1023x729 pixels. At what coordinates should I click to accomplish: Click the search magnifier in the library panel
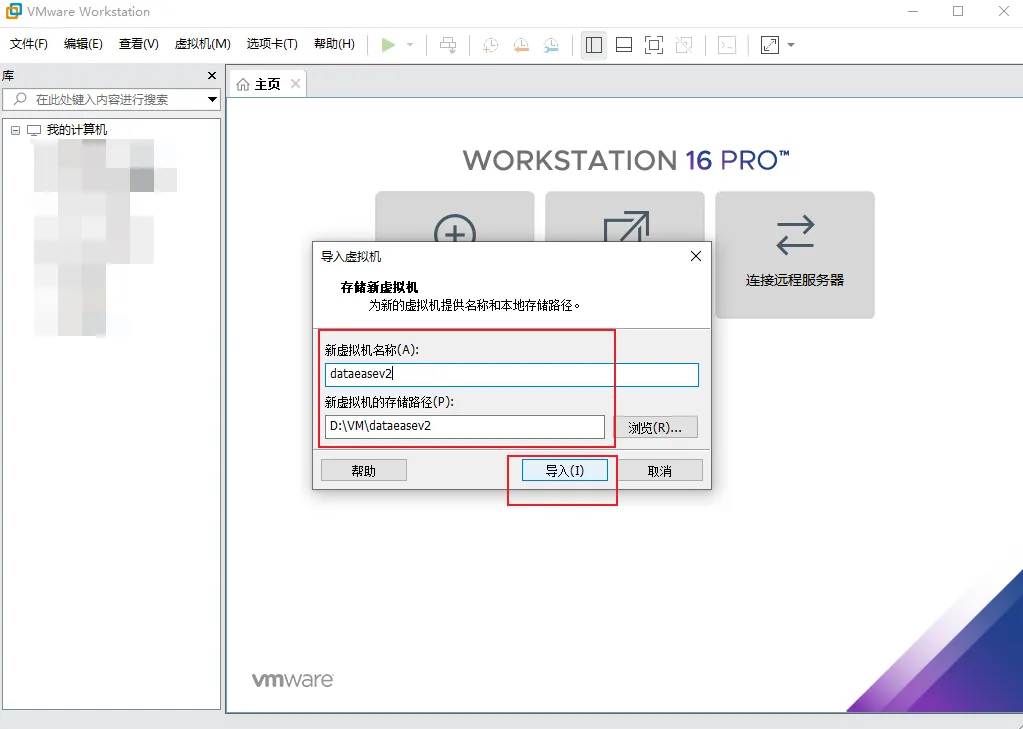(x=19, y=99)
